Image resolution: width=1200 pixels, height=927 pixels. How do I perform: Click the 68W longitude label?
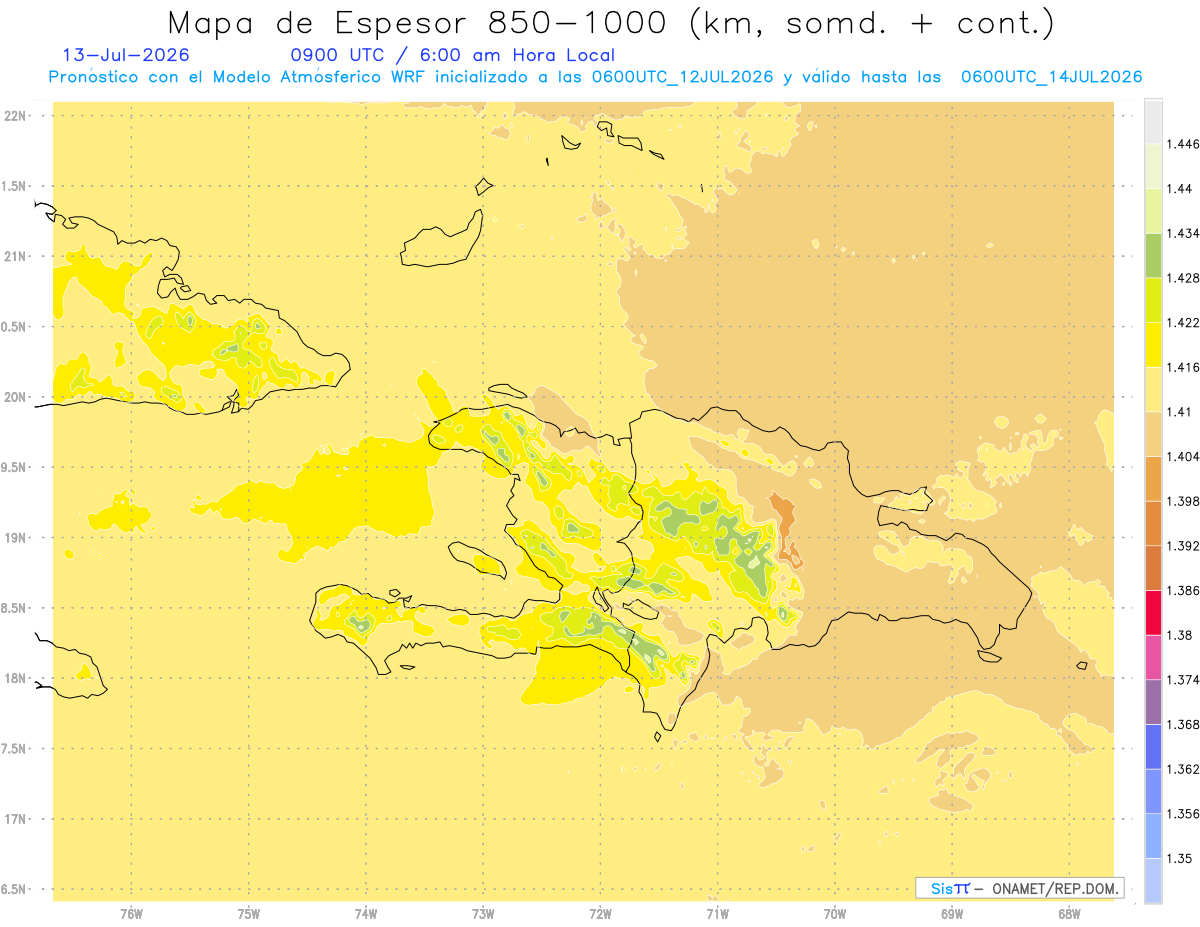coord(1069,913)
